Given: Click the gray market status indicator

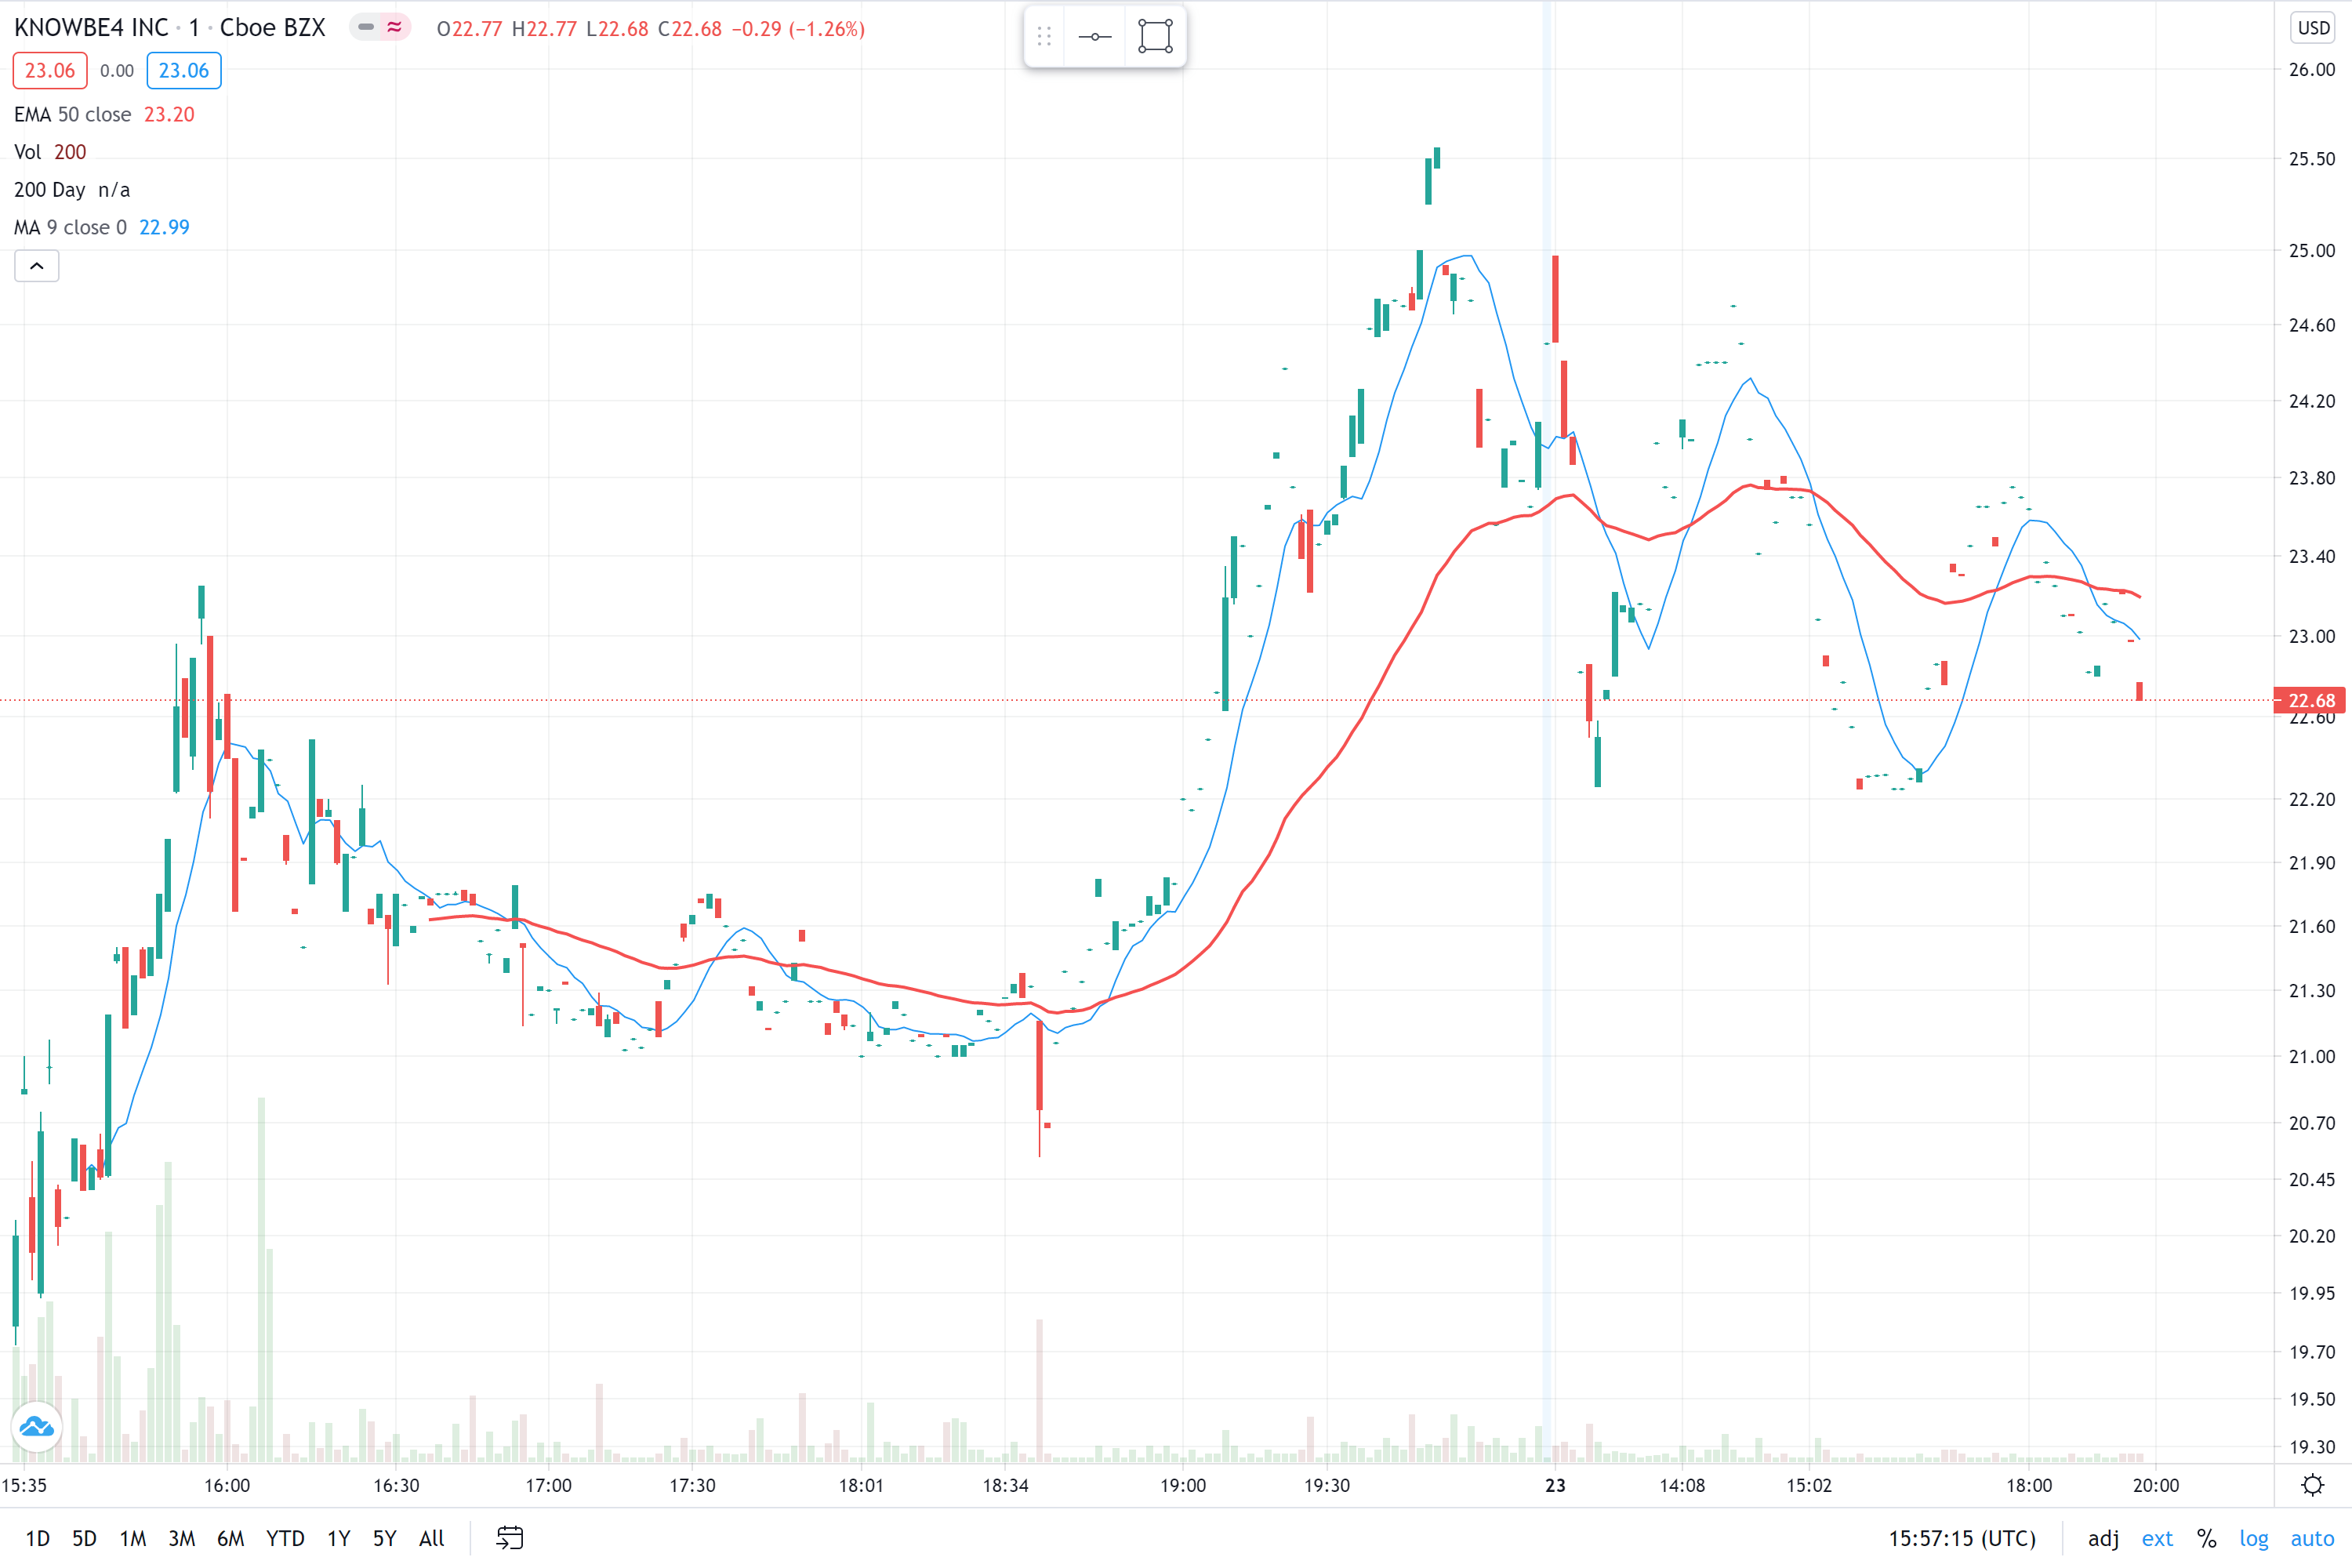Looking at the screenshot, I should [366, 27].
